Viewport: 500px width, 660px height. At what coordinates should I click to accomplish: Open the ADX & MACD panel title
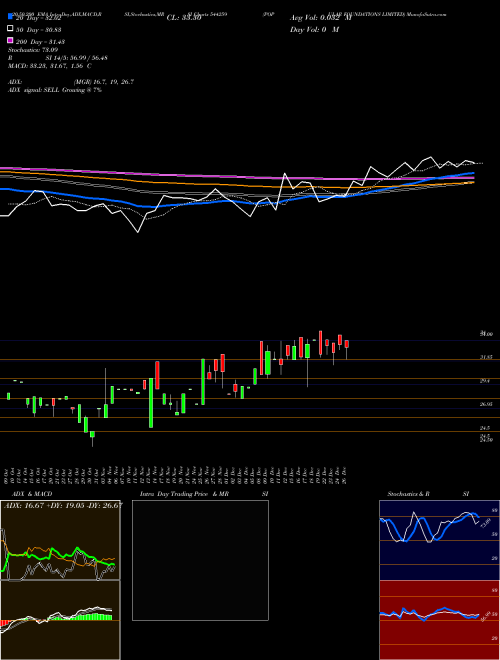pyautogui.click(x=32, y=494)
